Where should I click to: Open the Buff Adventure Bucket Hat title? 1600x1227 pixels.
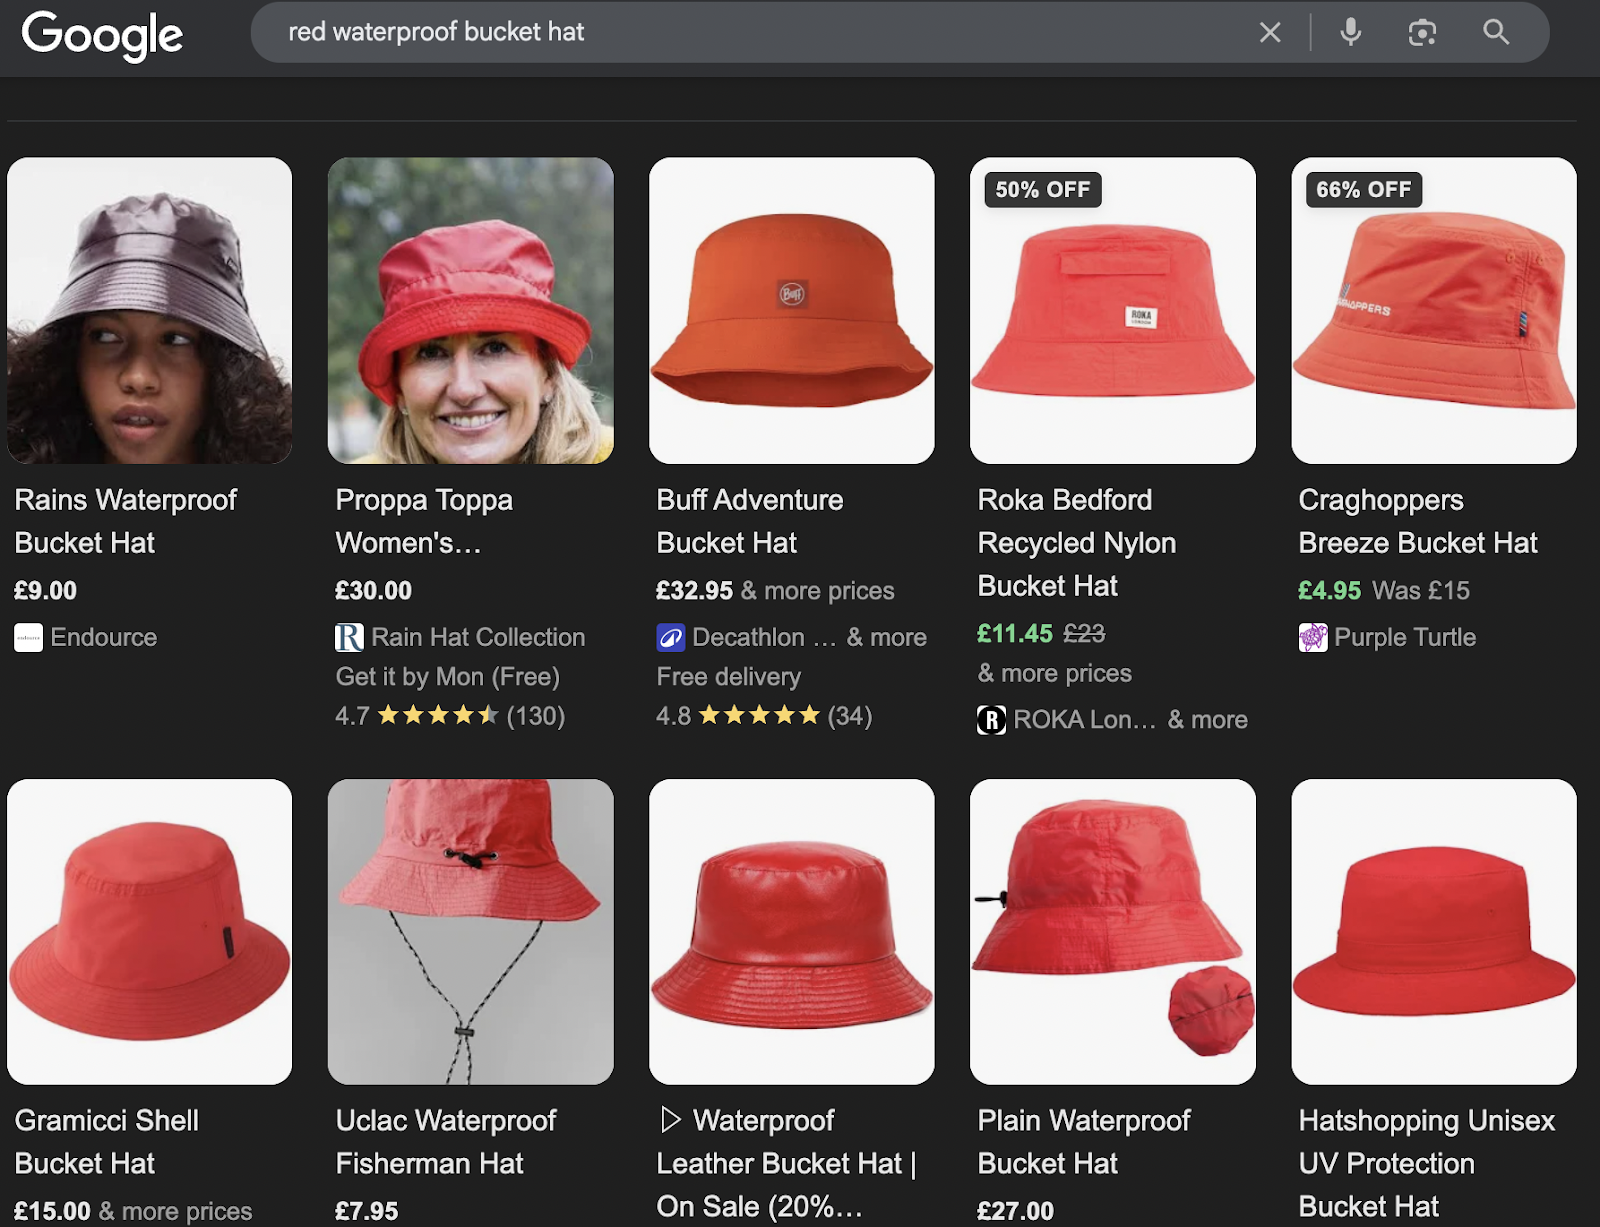[750, 521]
